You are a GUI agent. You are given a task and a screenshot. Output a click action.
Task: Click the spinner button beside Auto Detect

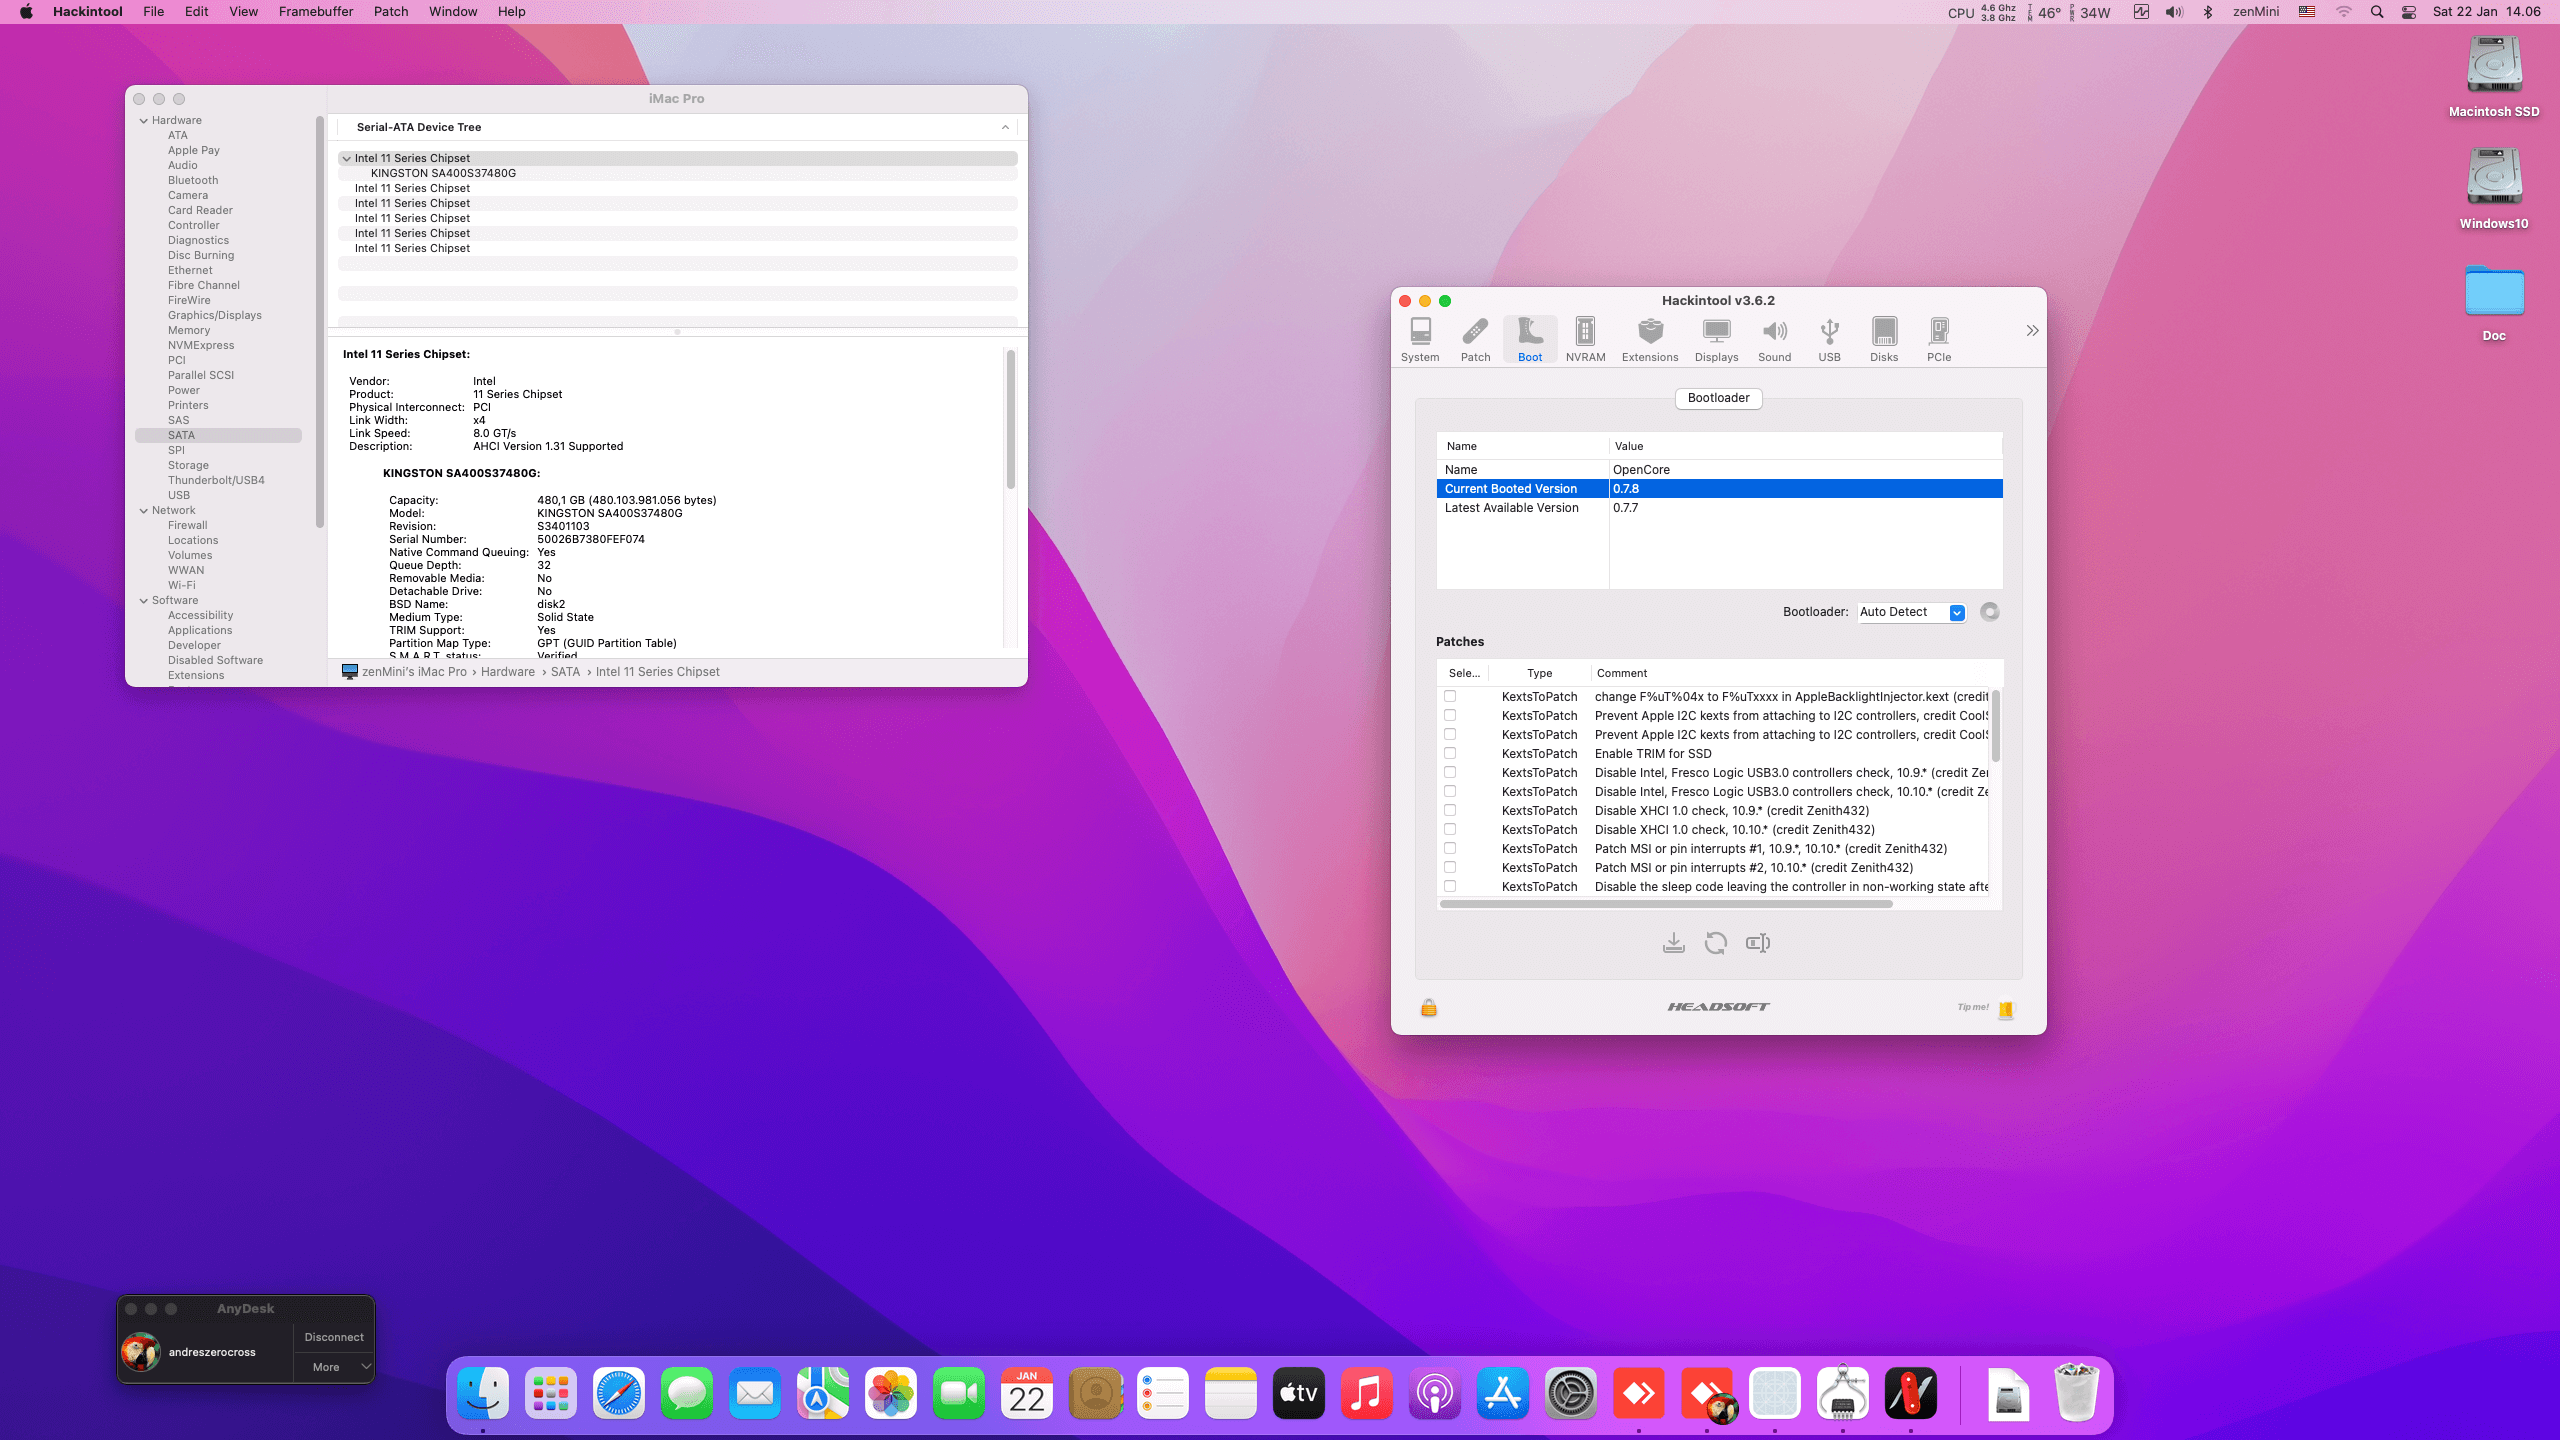coord(1990,612)
